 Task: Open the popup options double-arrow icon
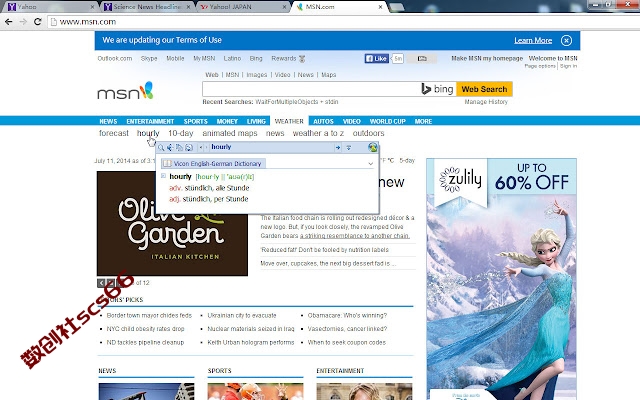[x=349, y=148]
